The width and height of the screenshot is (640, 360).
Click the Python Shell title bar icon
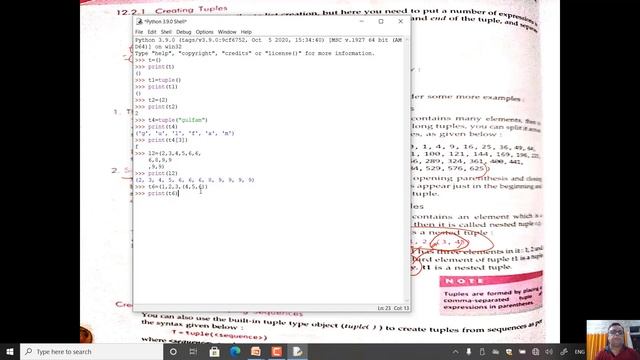(x=139, y=21)
